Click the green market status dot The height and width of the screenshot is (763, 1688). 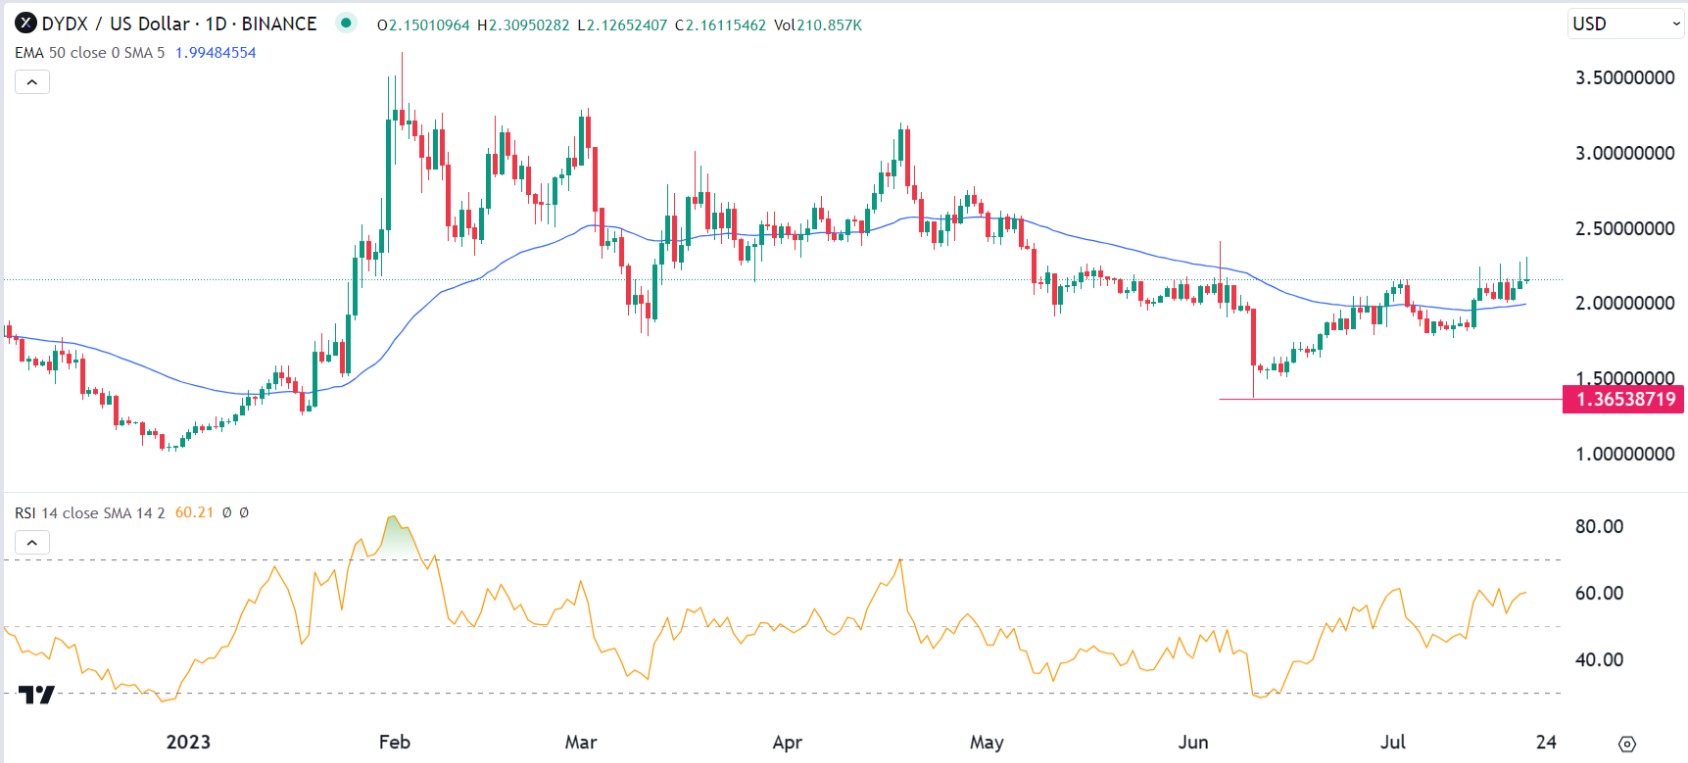click(346, 23)
